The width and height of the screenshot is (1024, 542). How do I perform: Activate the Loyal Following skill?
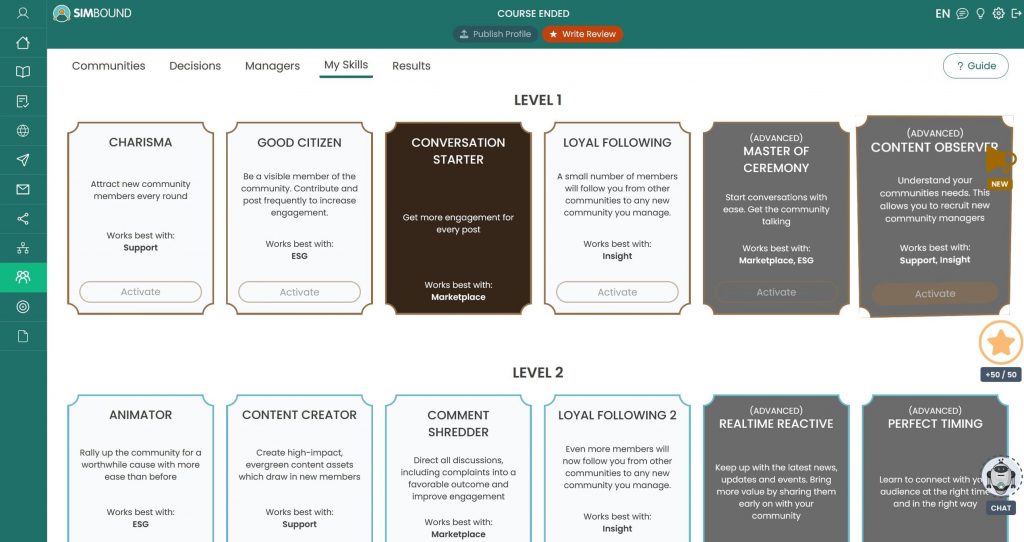click(x=617, y=292)
